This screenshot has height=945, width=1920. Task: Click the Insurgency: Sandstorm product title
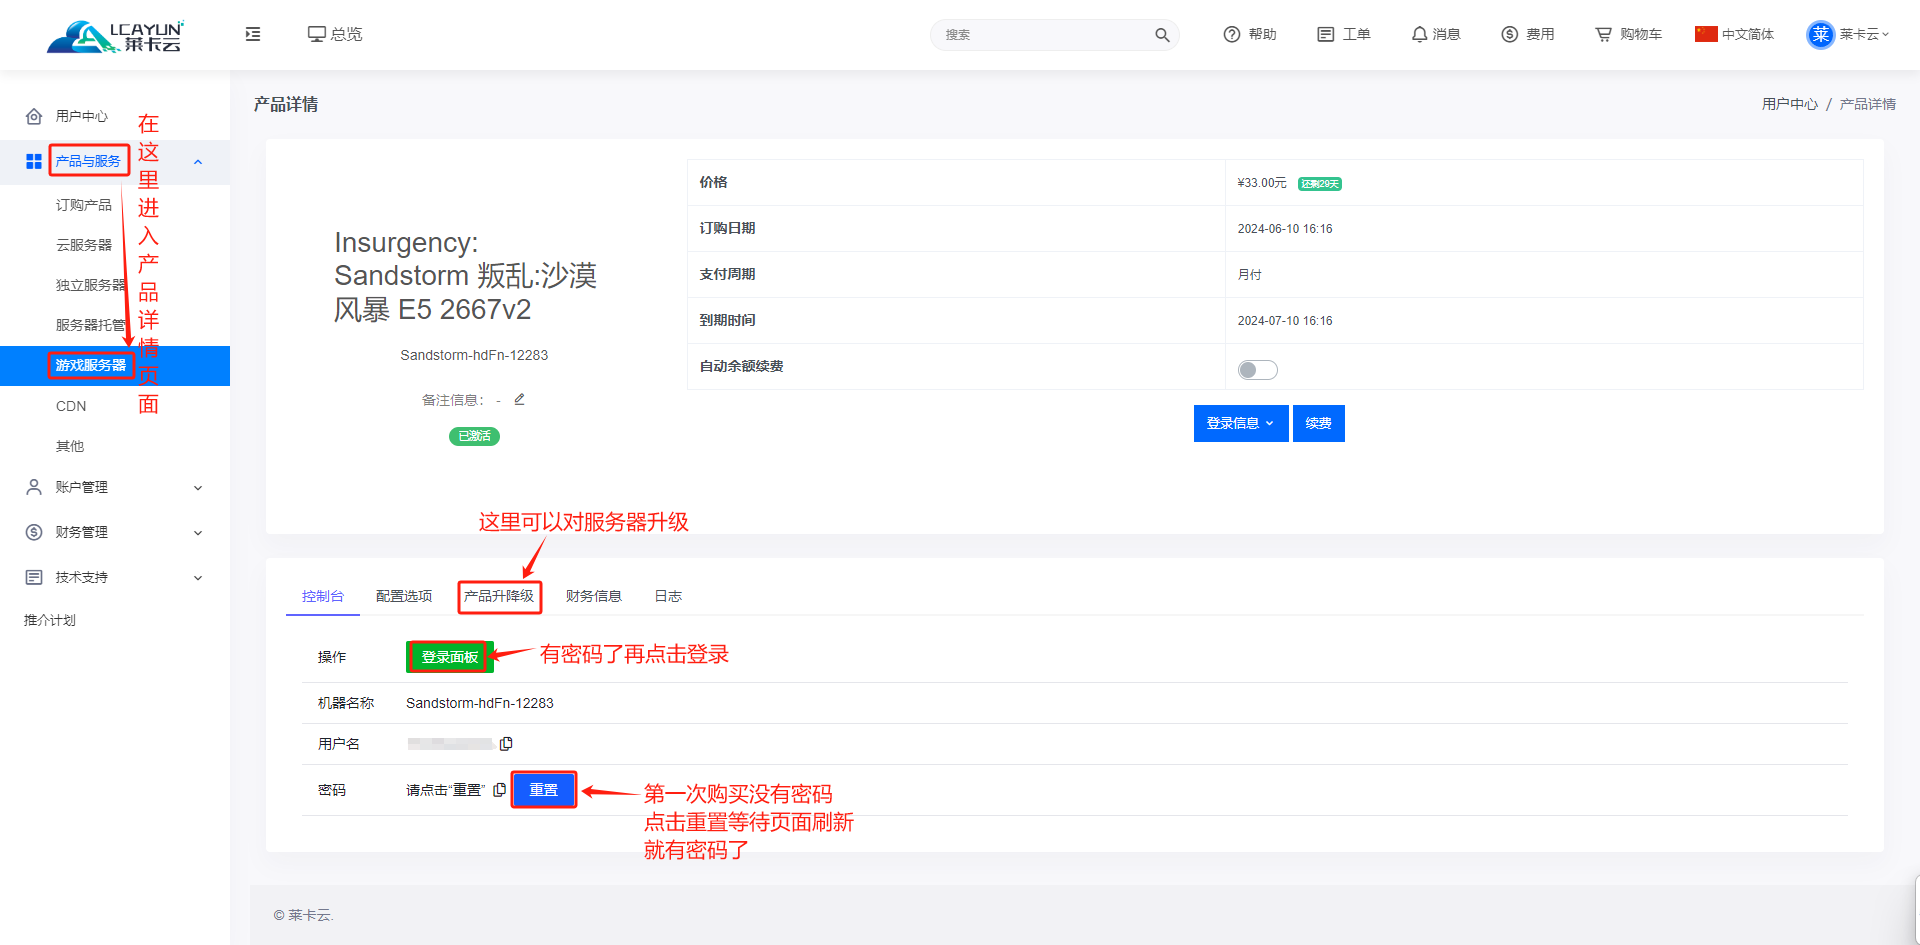pyautogui.click(x=465, y=276)
